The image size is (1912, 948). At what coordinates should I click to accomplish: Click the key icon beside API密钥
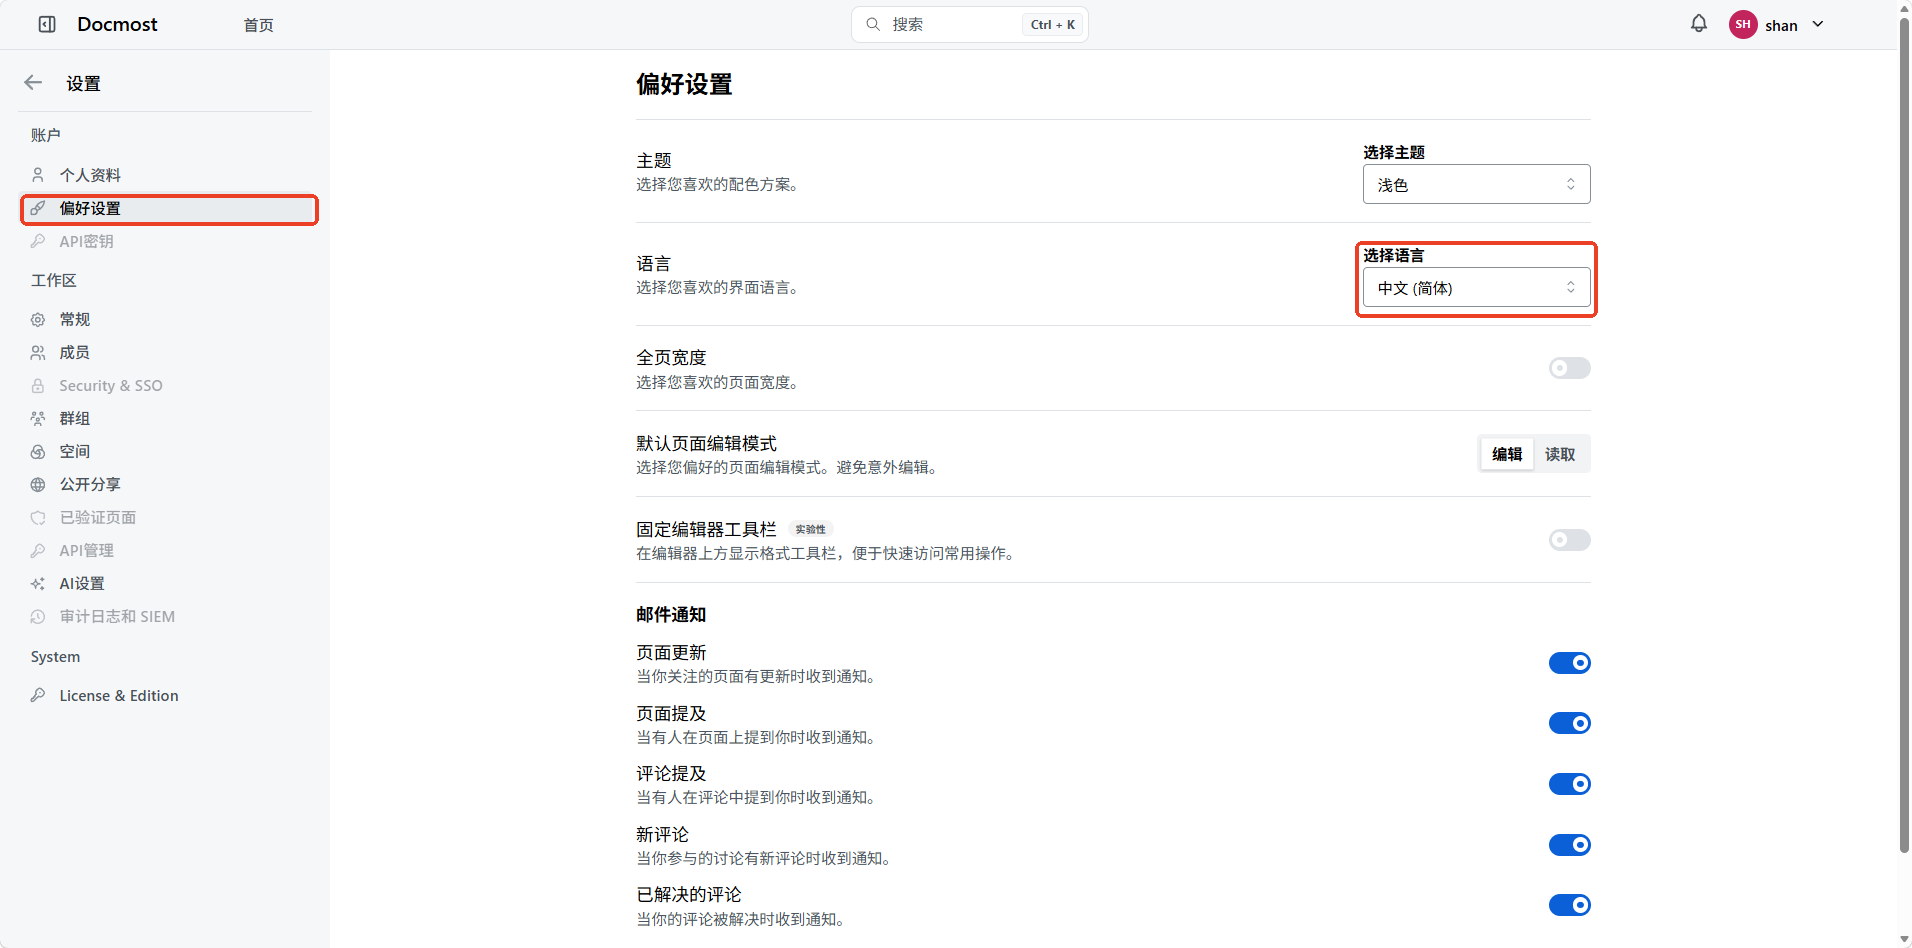[38, 241]
